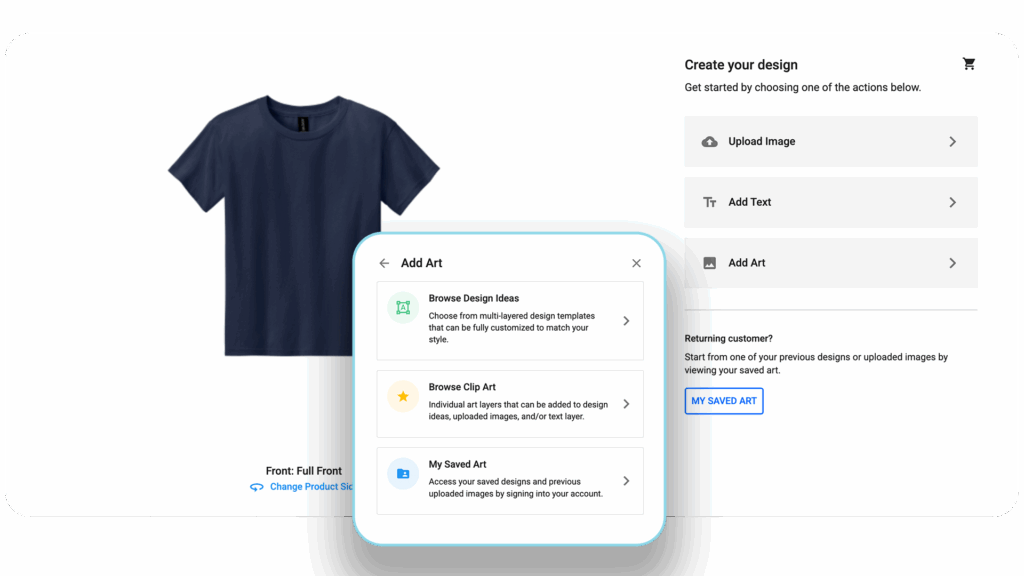The height and width of the screenshot is (576, 1024).
Task: Go back using the Add Art arrow
Action: (384, 263)
